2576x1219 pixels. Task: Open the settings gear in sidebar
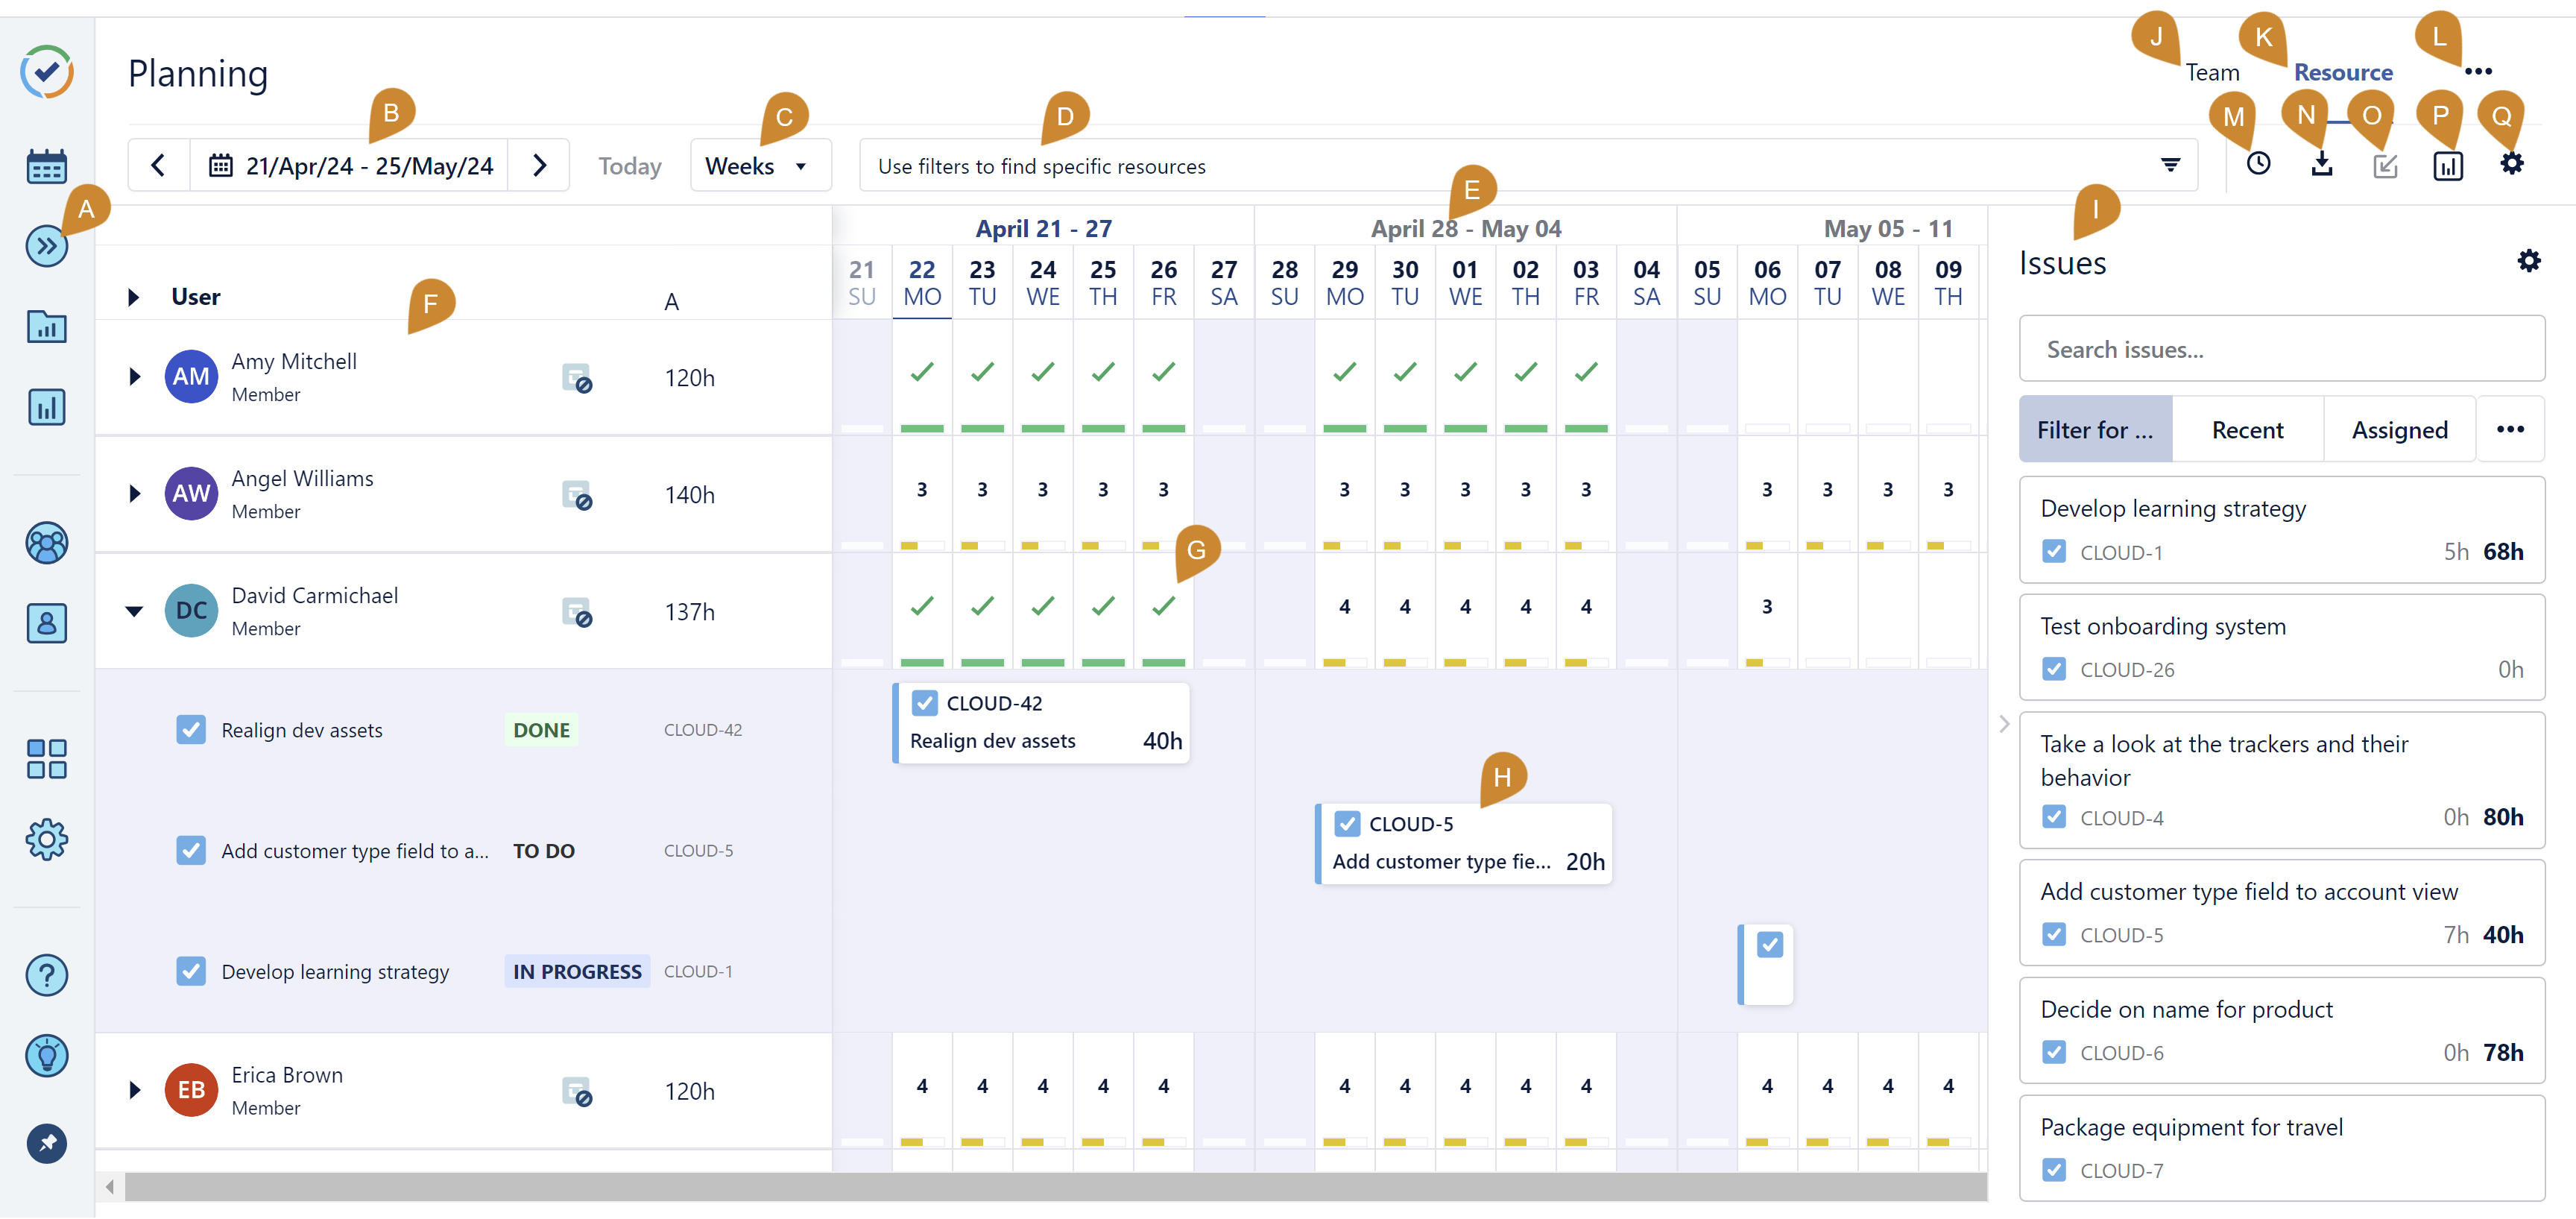pyautogui.click(x=47, y=840)
